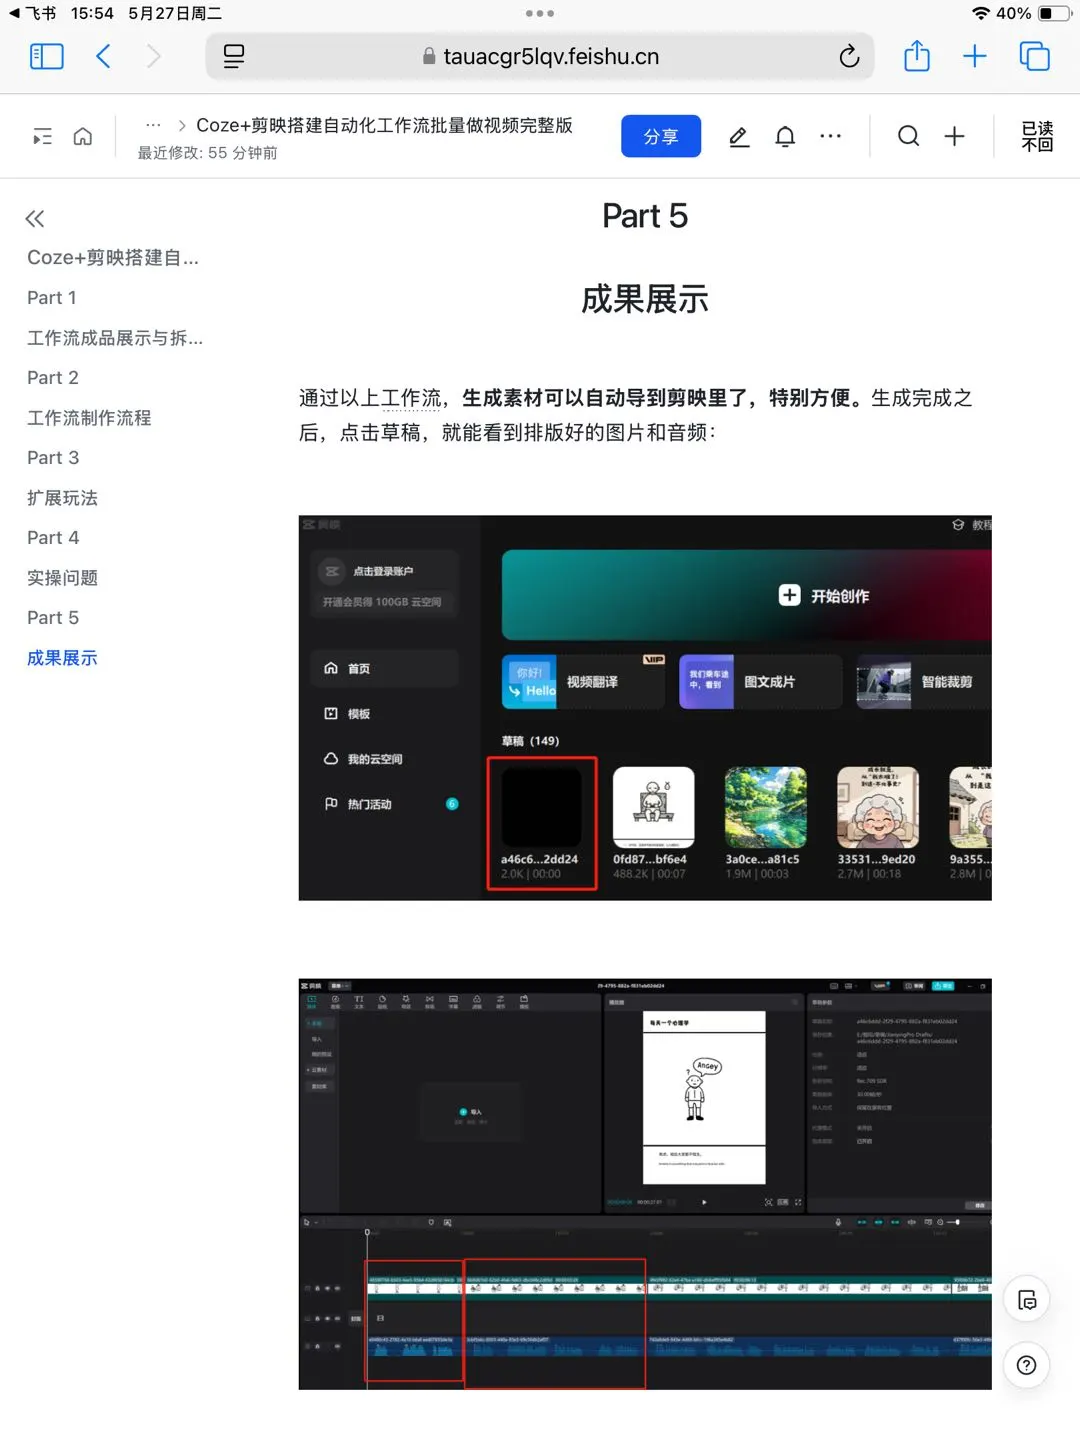
Task: Tap the floating help question-mark icon
Action: tap(1026, 1365)
